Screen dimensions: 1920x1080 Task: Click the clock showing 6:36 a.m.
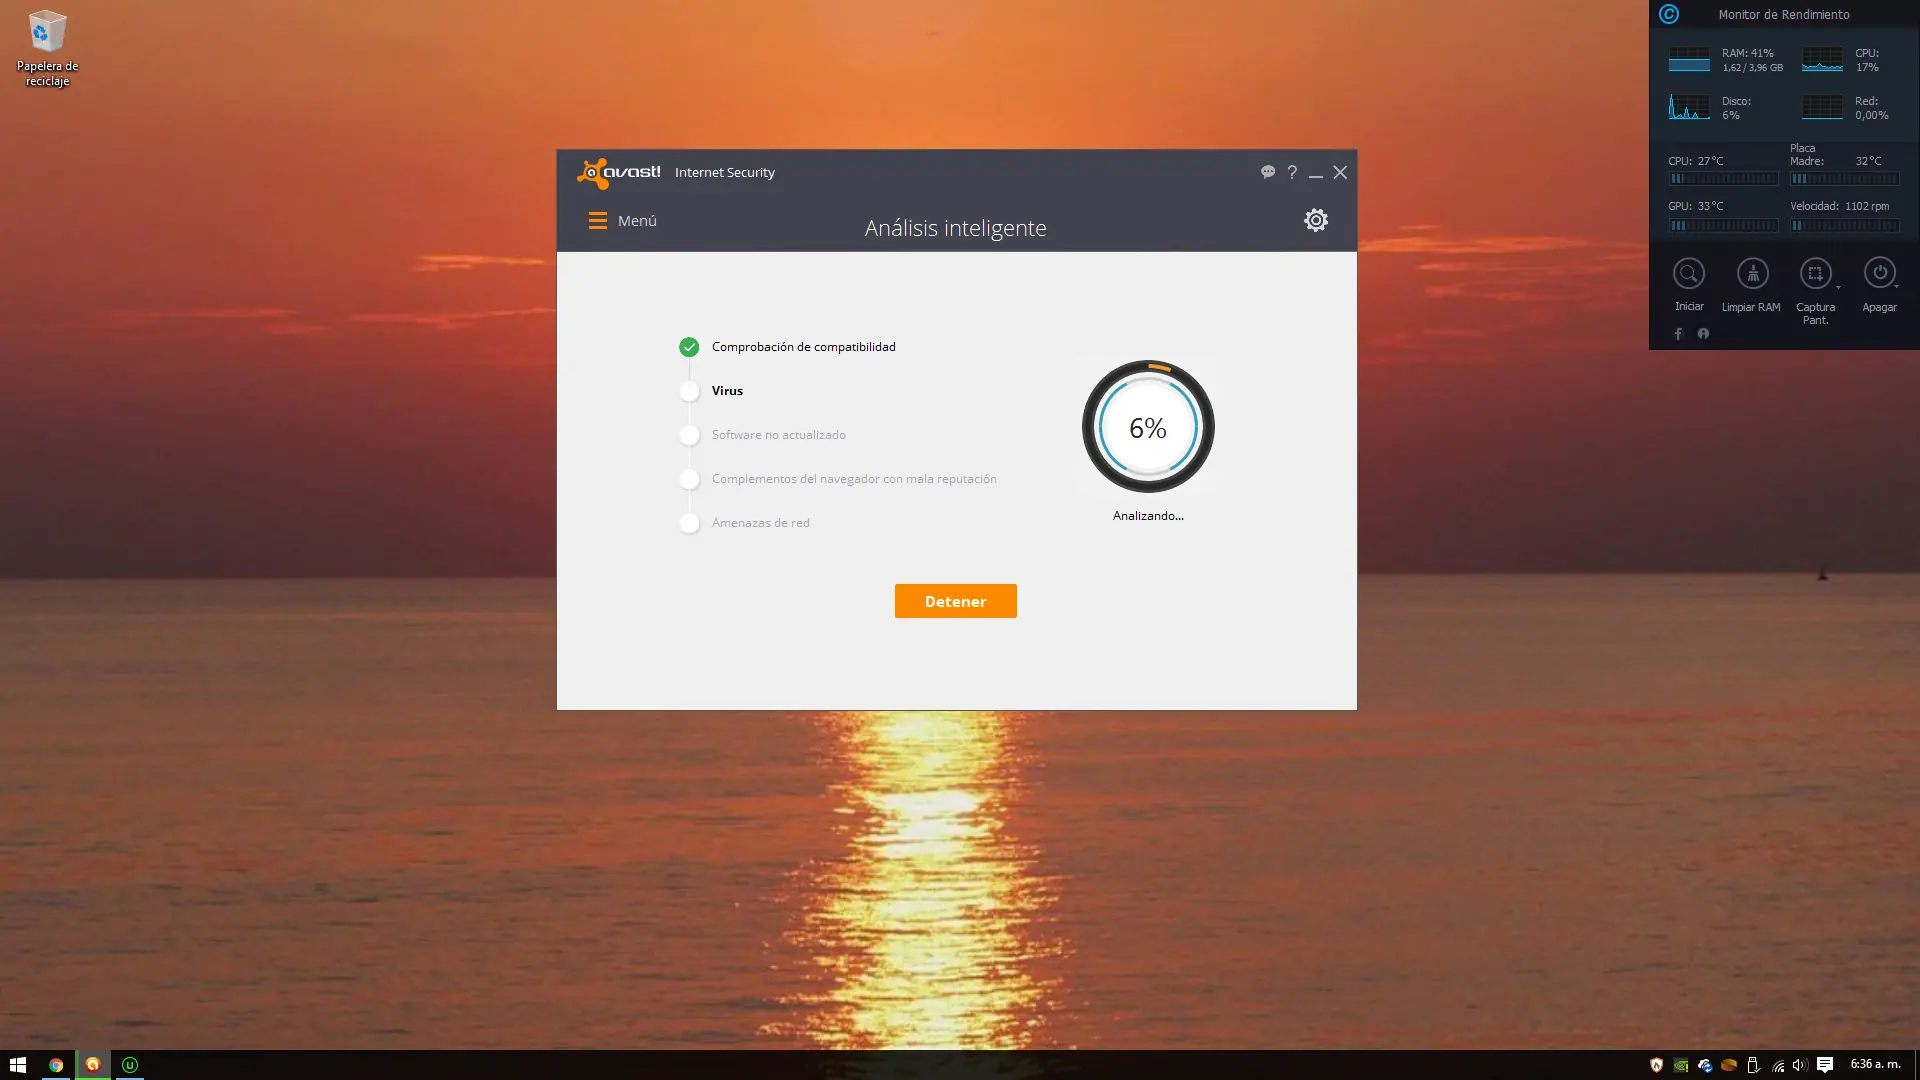pos(1877,1065)
